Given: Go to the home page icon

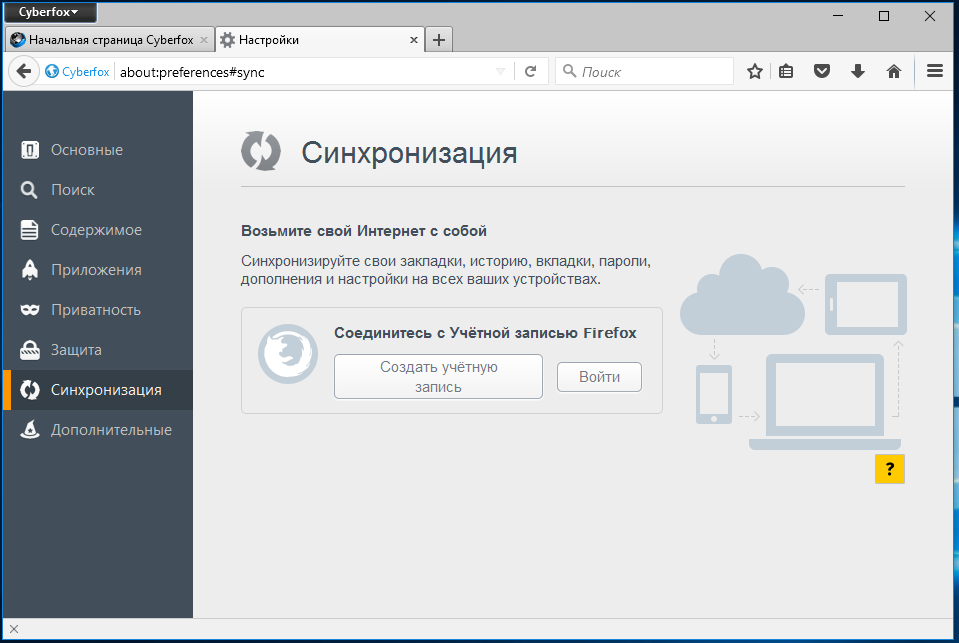Looking at the screenshot, I should pyautogui.click(x=894, y=72).
